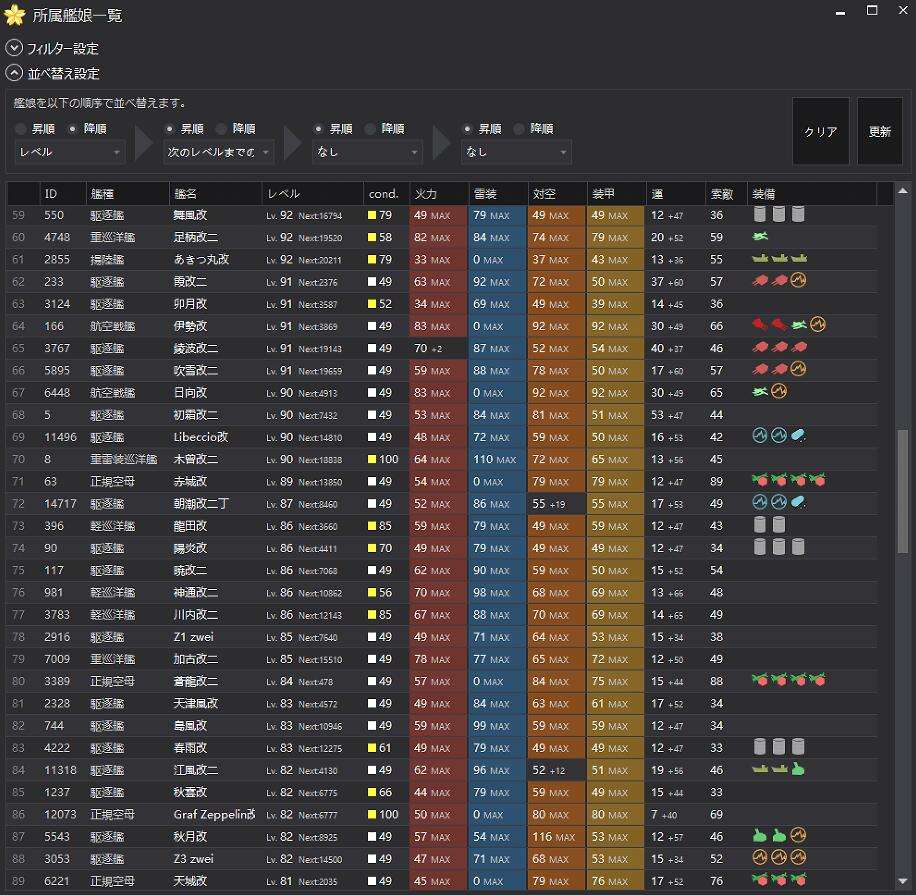Open the third sort dropdown showing なし
Viewport: 916px width, 895px height.
[367, 152]
